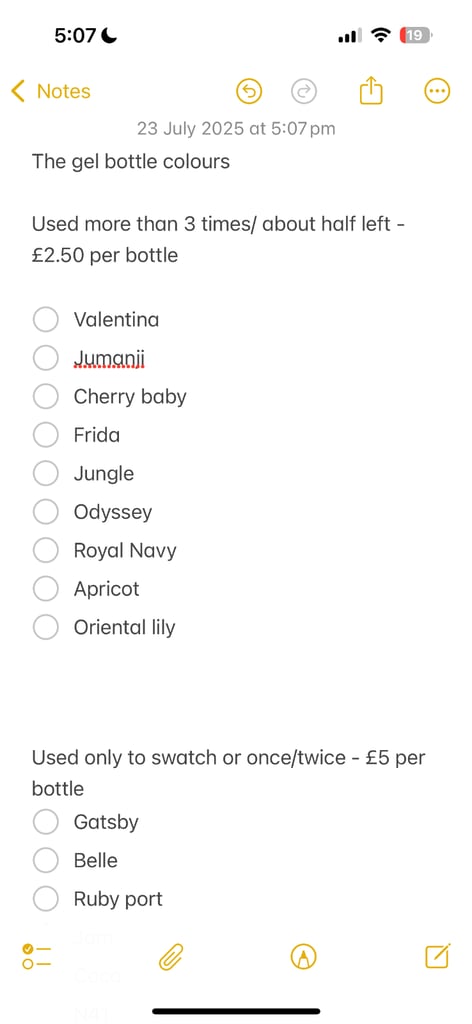The image size is (472, 1024).
Task: Tap the undo arrow icon
Action: pyautogui.click(x=249, y=91)
